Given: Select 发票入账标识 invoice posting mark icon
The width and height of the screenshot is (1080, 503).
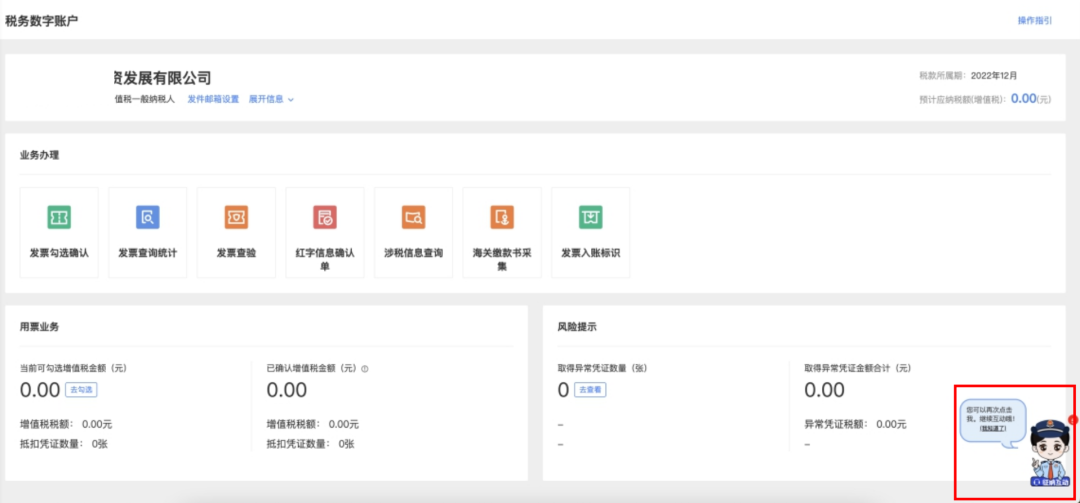Looking at the screenshot, I should (x=590, y=217).
